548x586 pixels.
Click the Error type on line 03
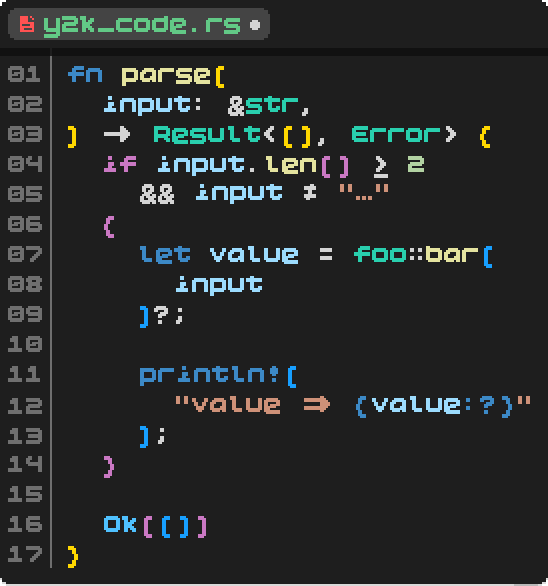coord(396,135)
